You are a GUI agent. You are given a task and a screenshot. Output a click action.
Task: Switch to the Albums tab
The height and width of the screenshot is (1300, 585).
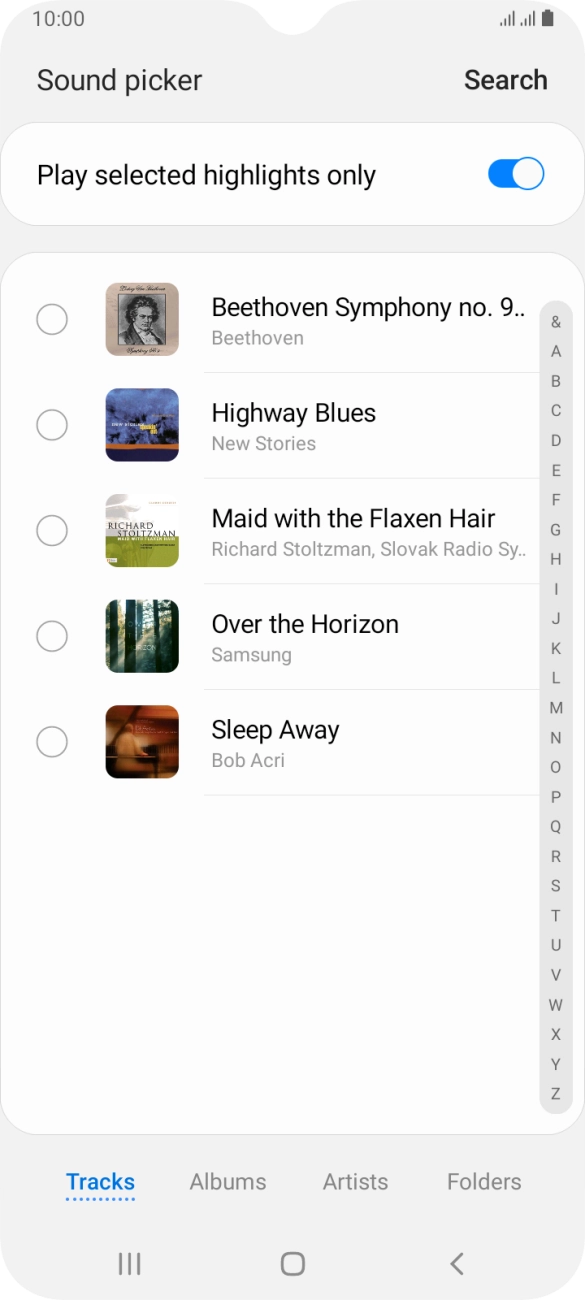click(x=227, y=1181)
